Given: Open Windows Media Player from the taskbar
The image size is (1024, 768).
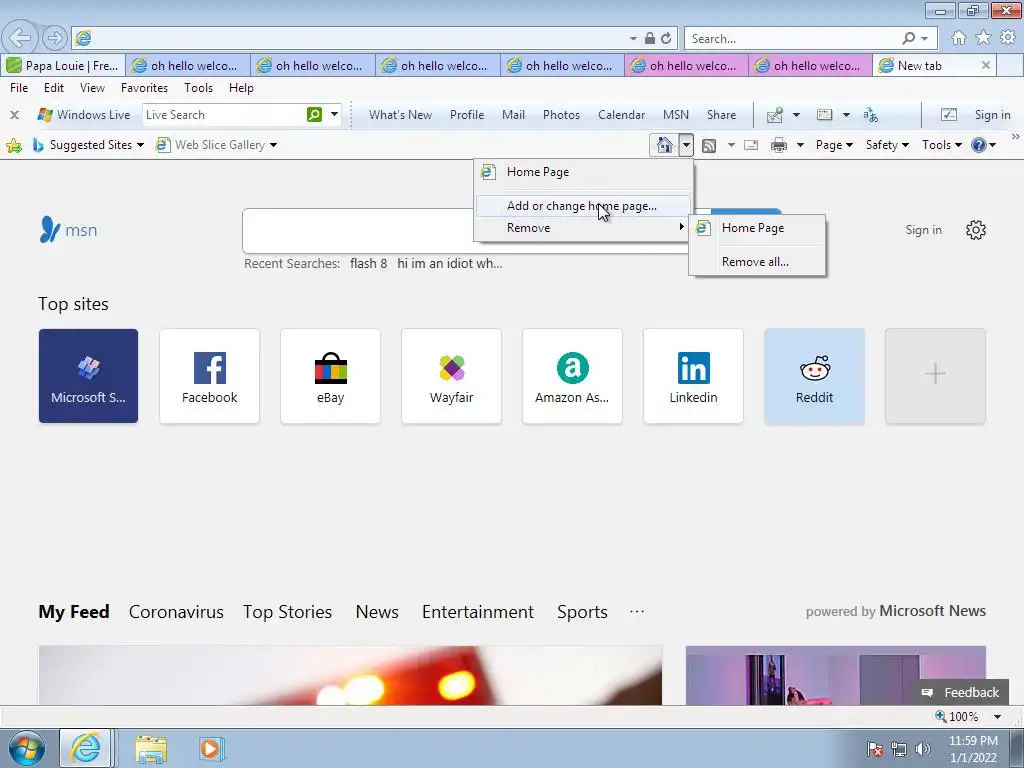Looking at the screenshot, I should point(210,748).
